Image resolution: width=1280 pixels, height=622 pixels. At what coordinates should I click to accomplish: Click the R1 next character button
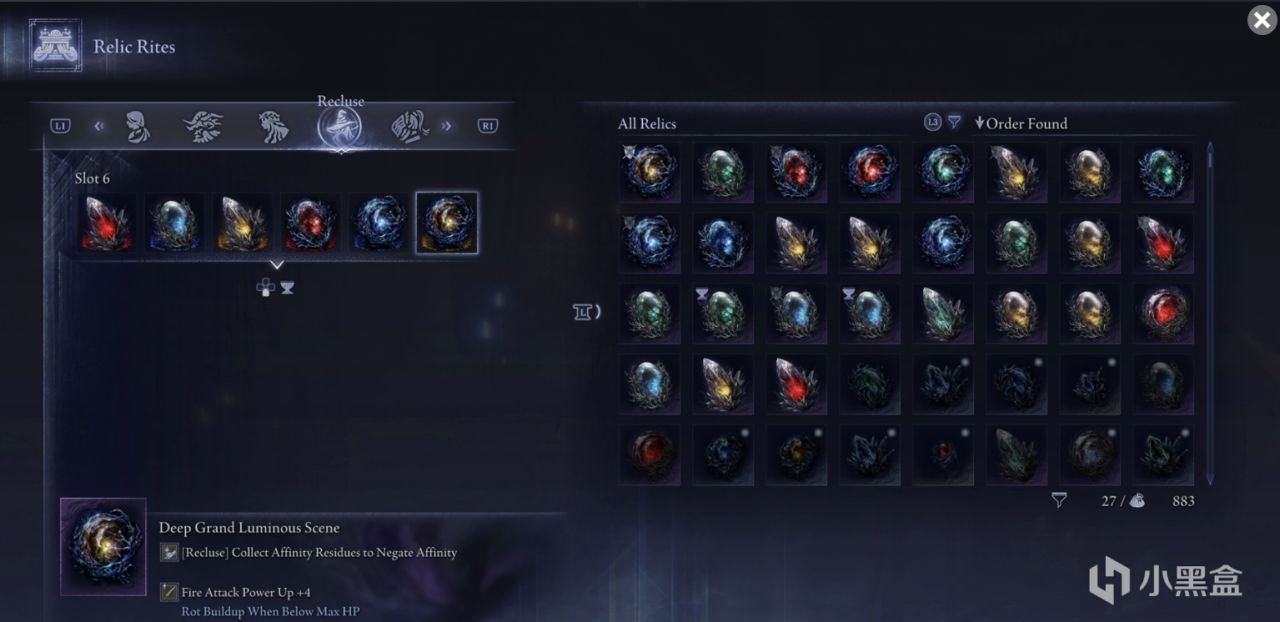487,126
